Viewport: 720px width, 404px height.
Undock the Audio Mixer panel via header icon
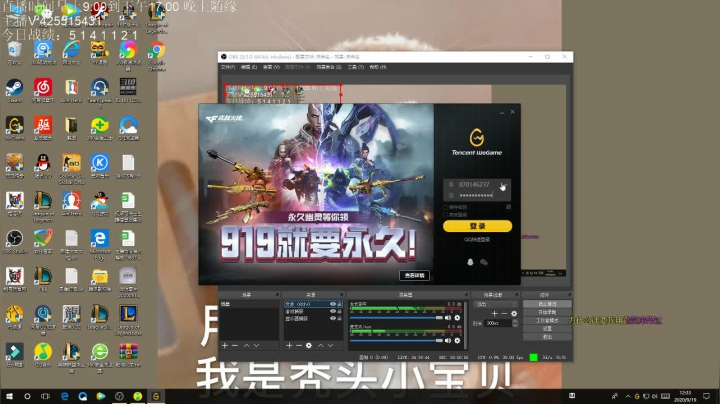click(466, 295)
